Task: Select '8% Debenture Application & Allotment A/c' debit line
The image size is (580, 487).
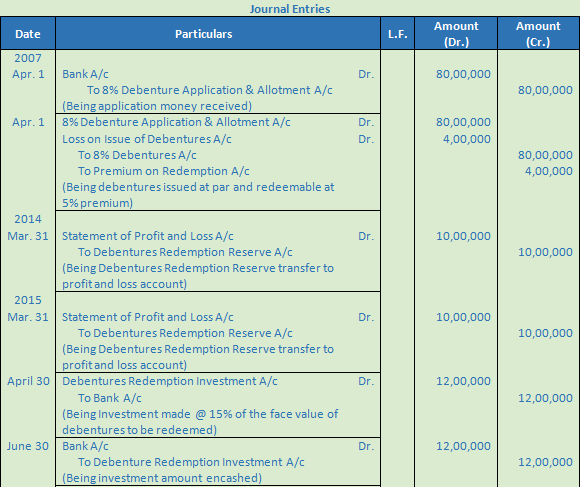Action: (176, 122)
